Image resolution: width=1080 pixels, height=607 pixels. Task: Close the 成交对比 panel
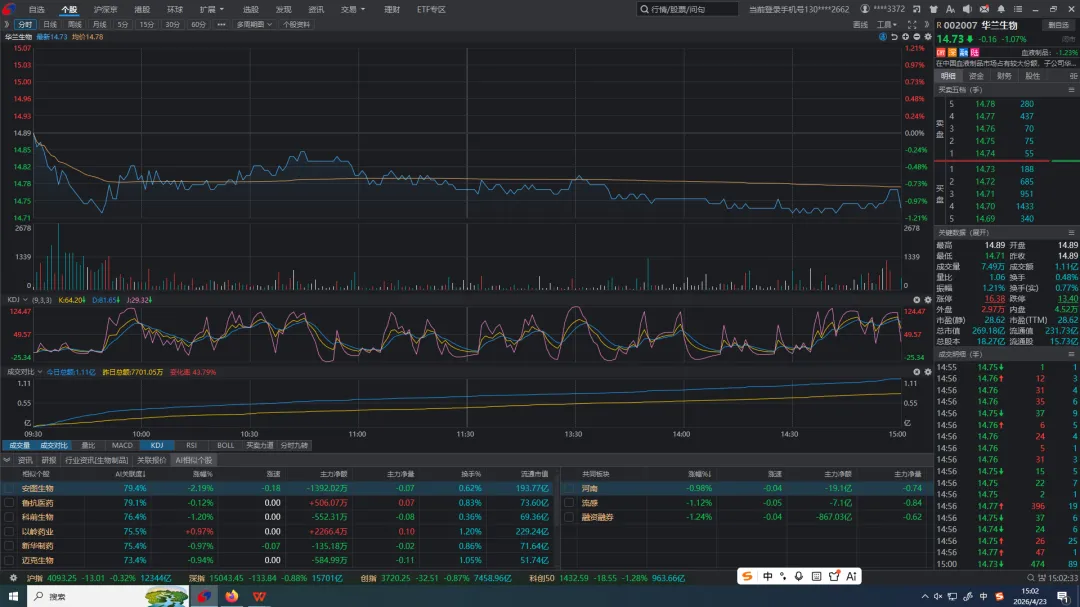(917, 372)
